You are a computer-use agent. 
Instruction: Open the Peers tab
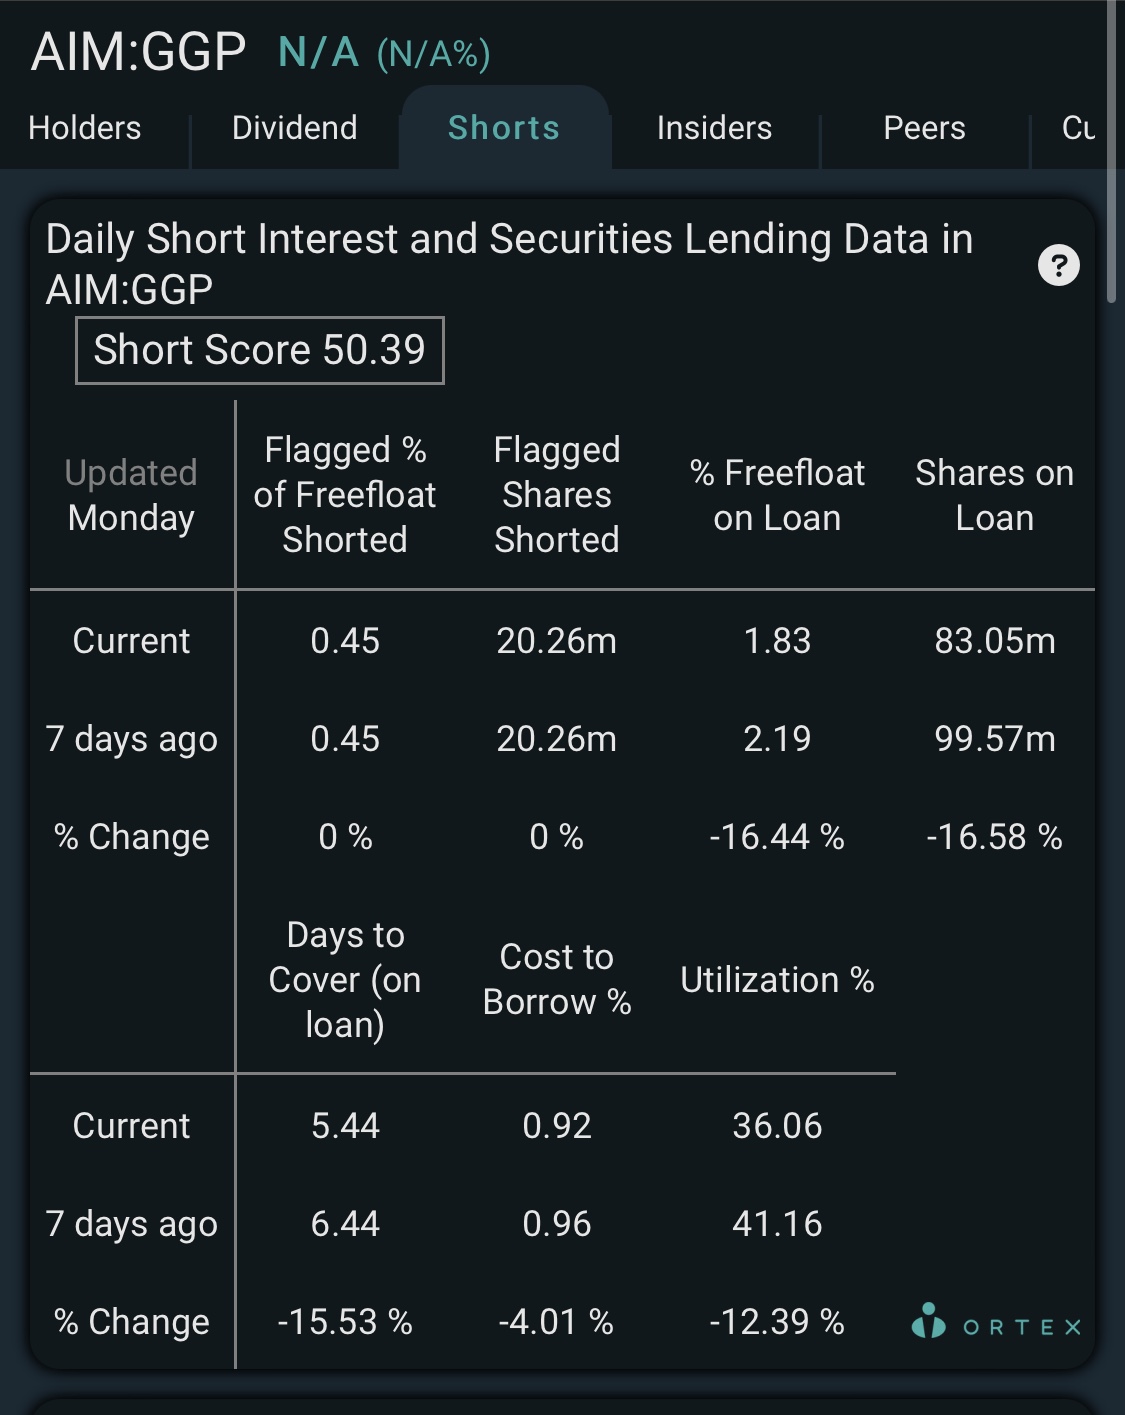[x=924, y=128]
